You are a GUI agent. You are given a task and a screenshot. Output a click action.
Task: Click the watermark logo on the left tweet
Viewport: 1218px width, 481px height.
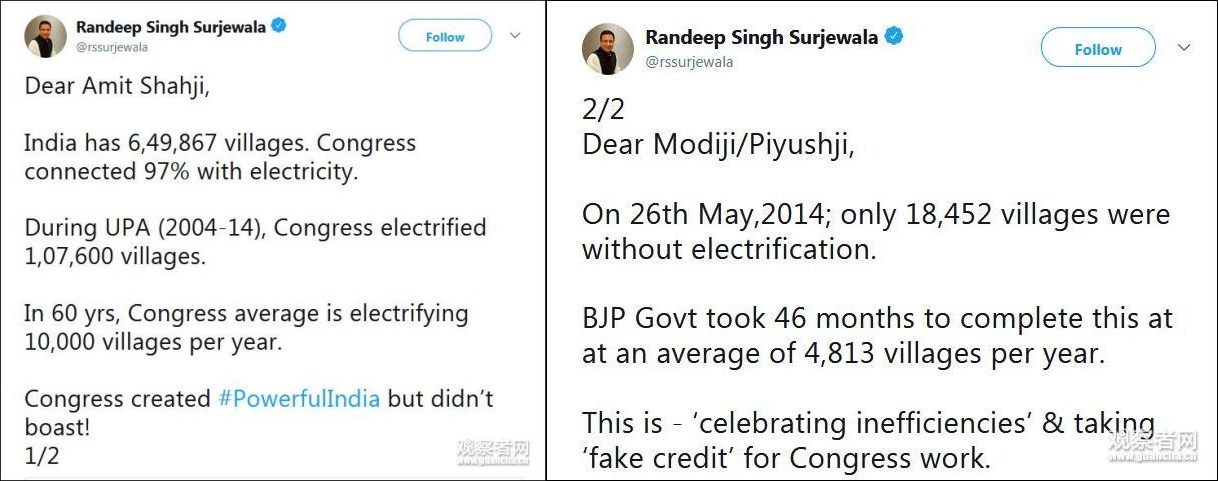[x=492, y=452]
